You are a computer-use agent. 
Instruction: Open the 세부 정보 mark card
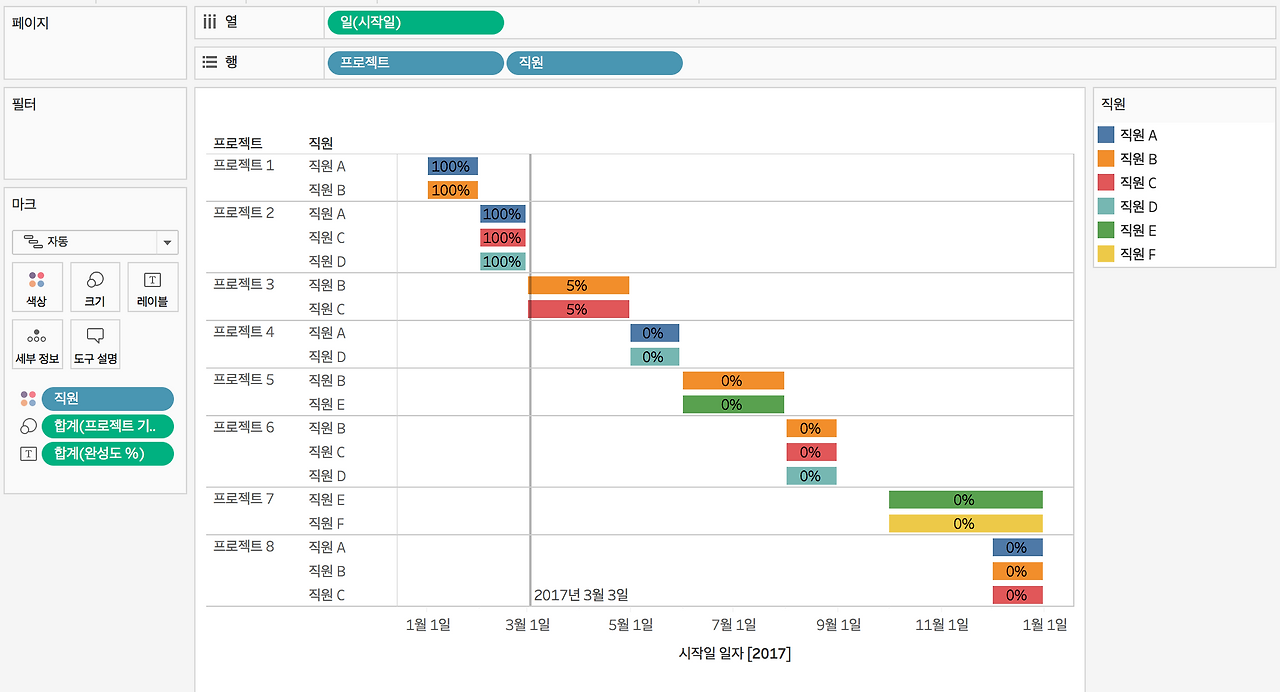[x=37, y=344]
